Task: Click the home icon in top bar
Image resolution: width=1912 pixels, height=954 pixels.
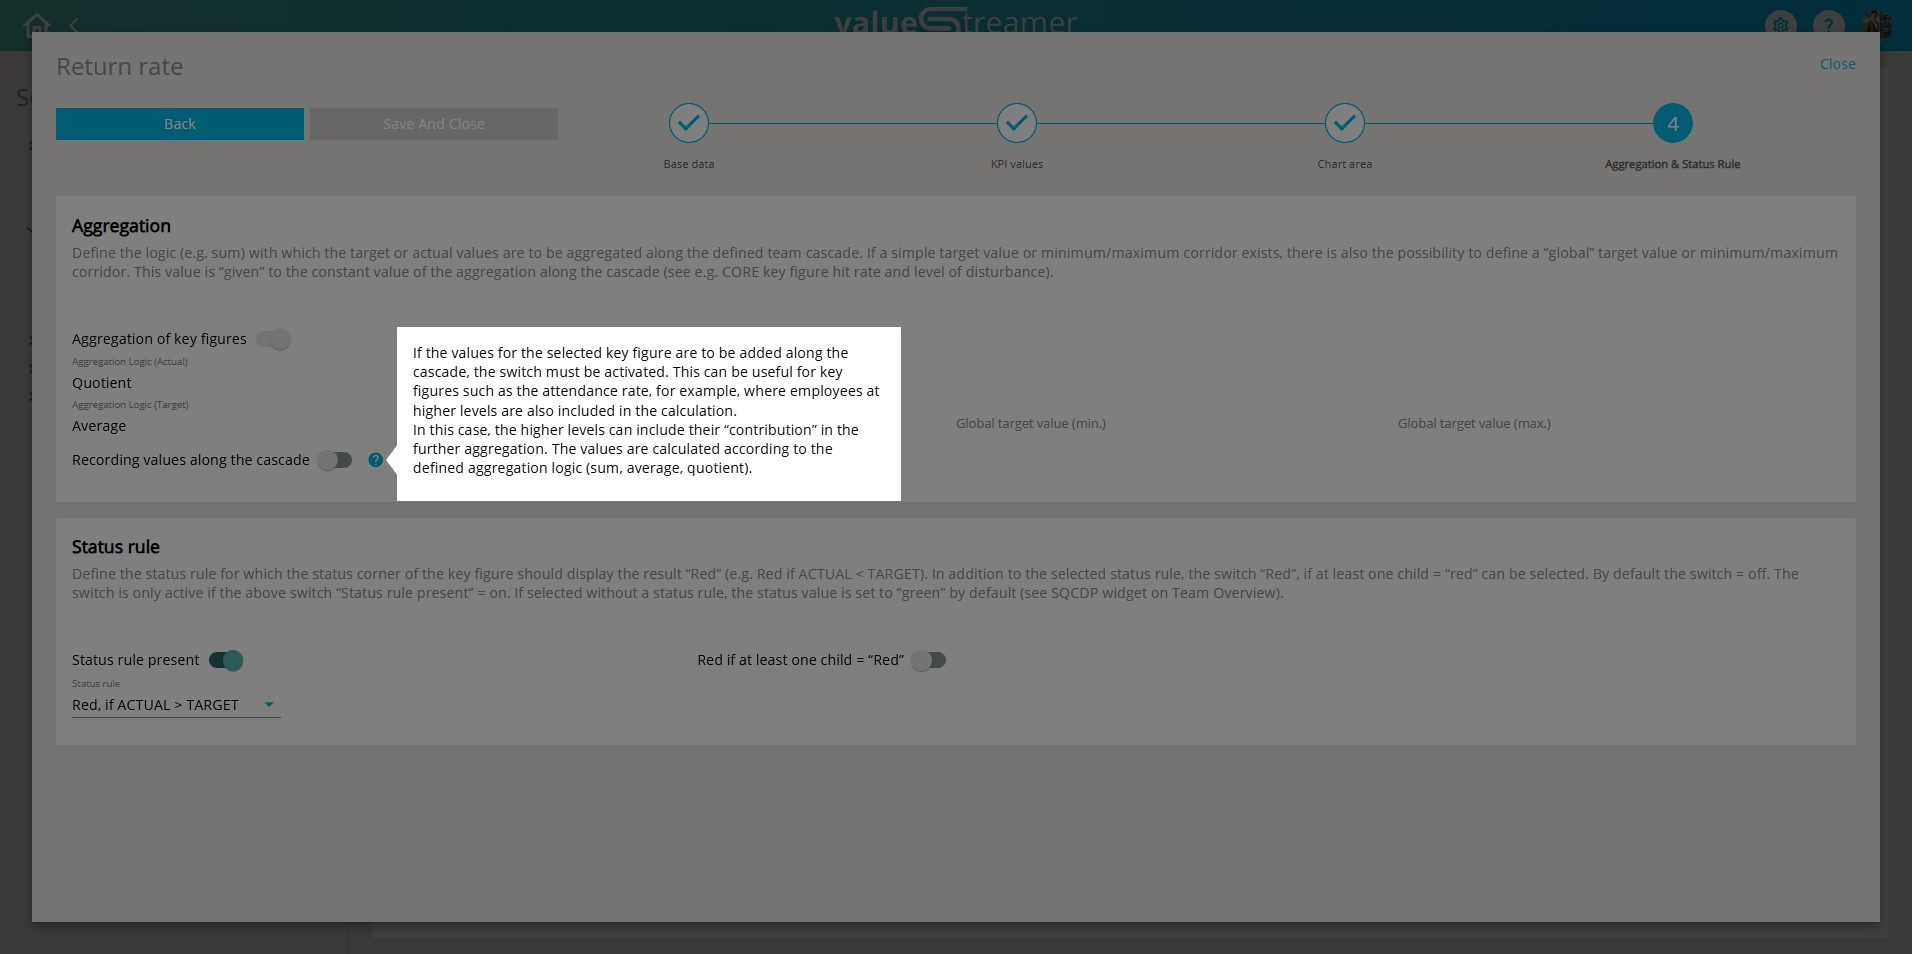Action: click(x=37, y=23)
